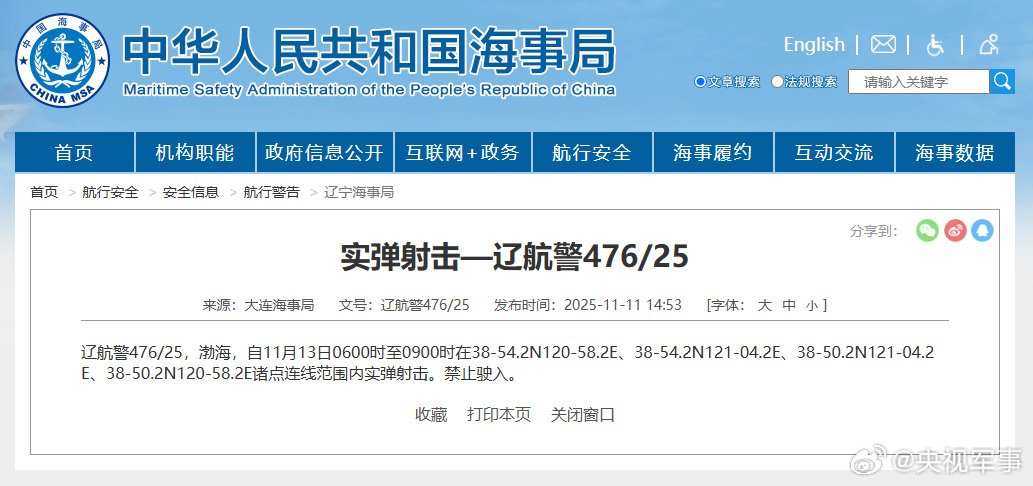Viewport: 1033px width, 486px height.
Task: Open the 政府信息公开 navigation menu
Action: pyautogui.click(x=324, y=153)
